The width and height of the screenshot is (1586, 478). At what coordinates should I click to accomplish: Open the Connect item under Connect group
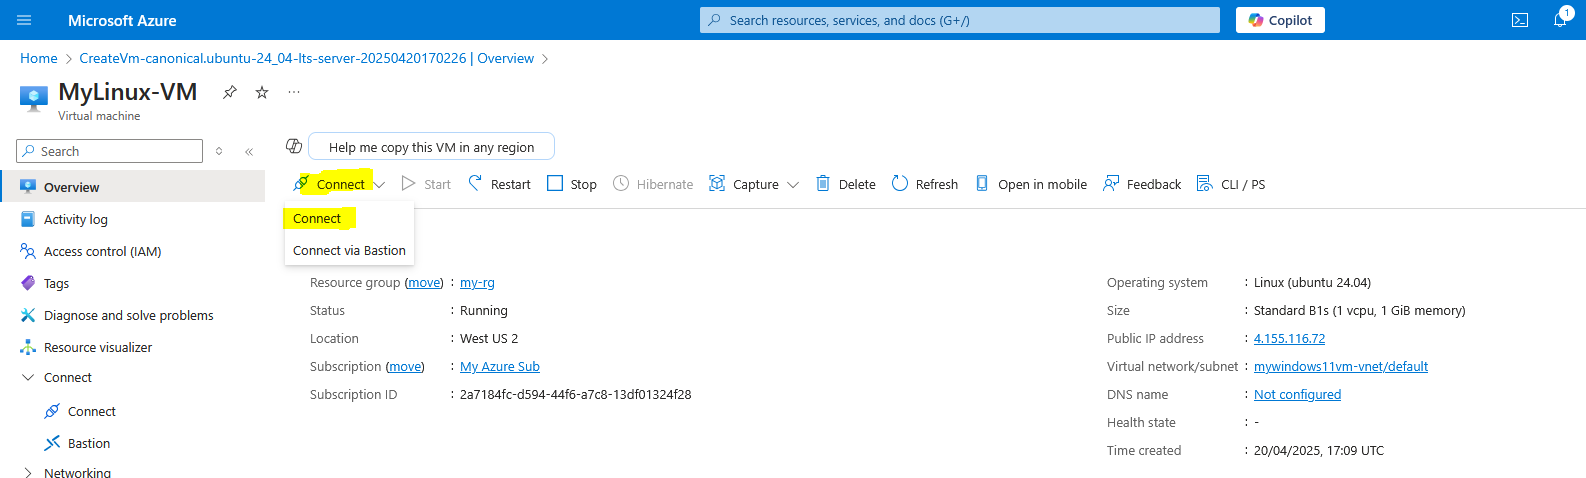tap(91, 411)
